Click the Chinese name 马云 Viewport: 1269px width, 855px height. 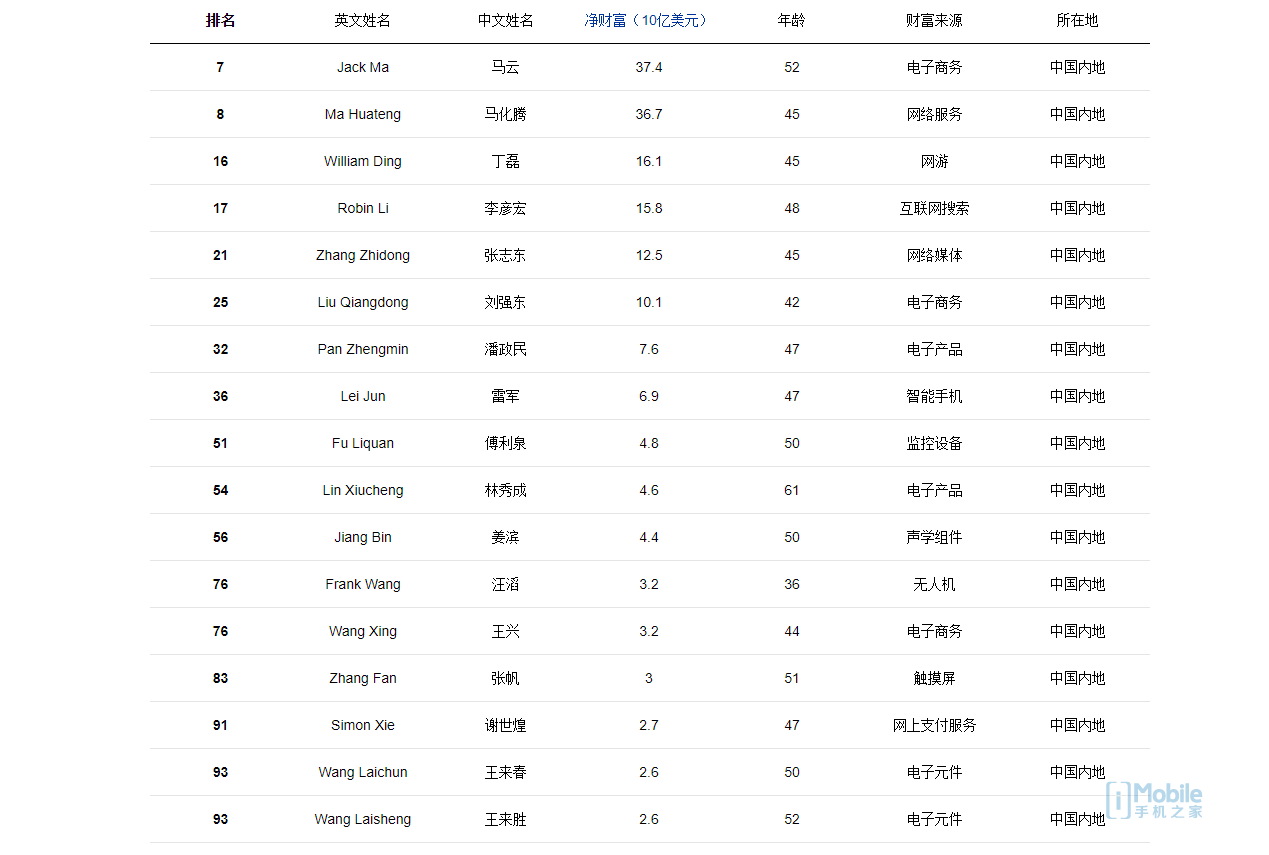pyautogui.click(x=506, y=67)
